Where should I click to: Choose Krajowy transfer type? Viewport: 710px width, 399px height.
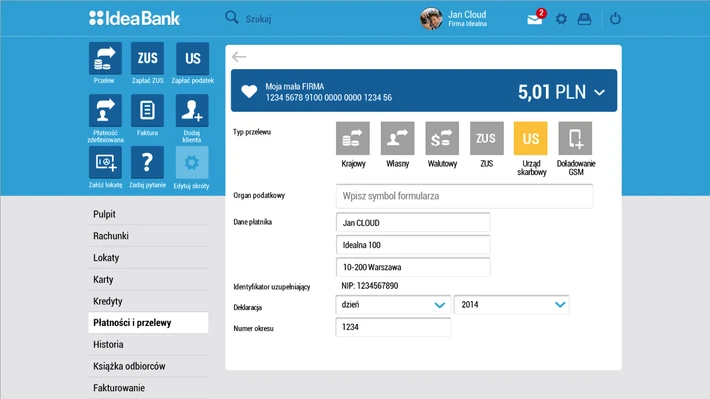(353, 138)
